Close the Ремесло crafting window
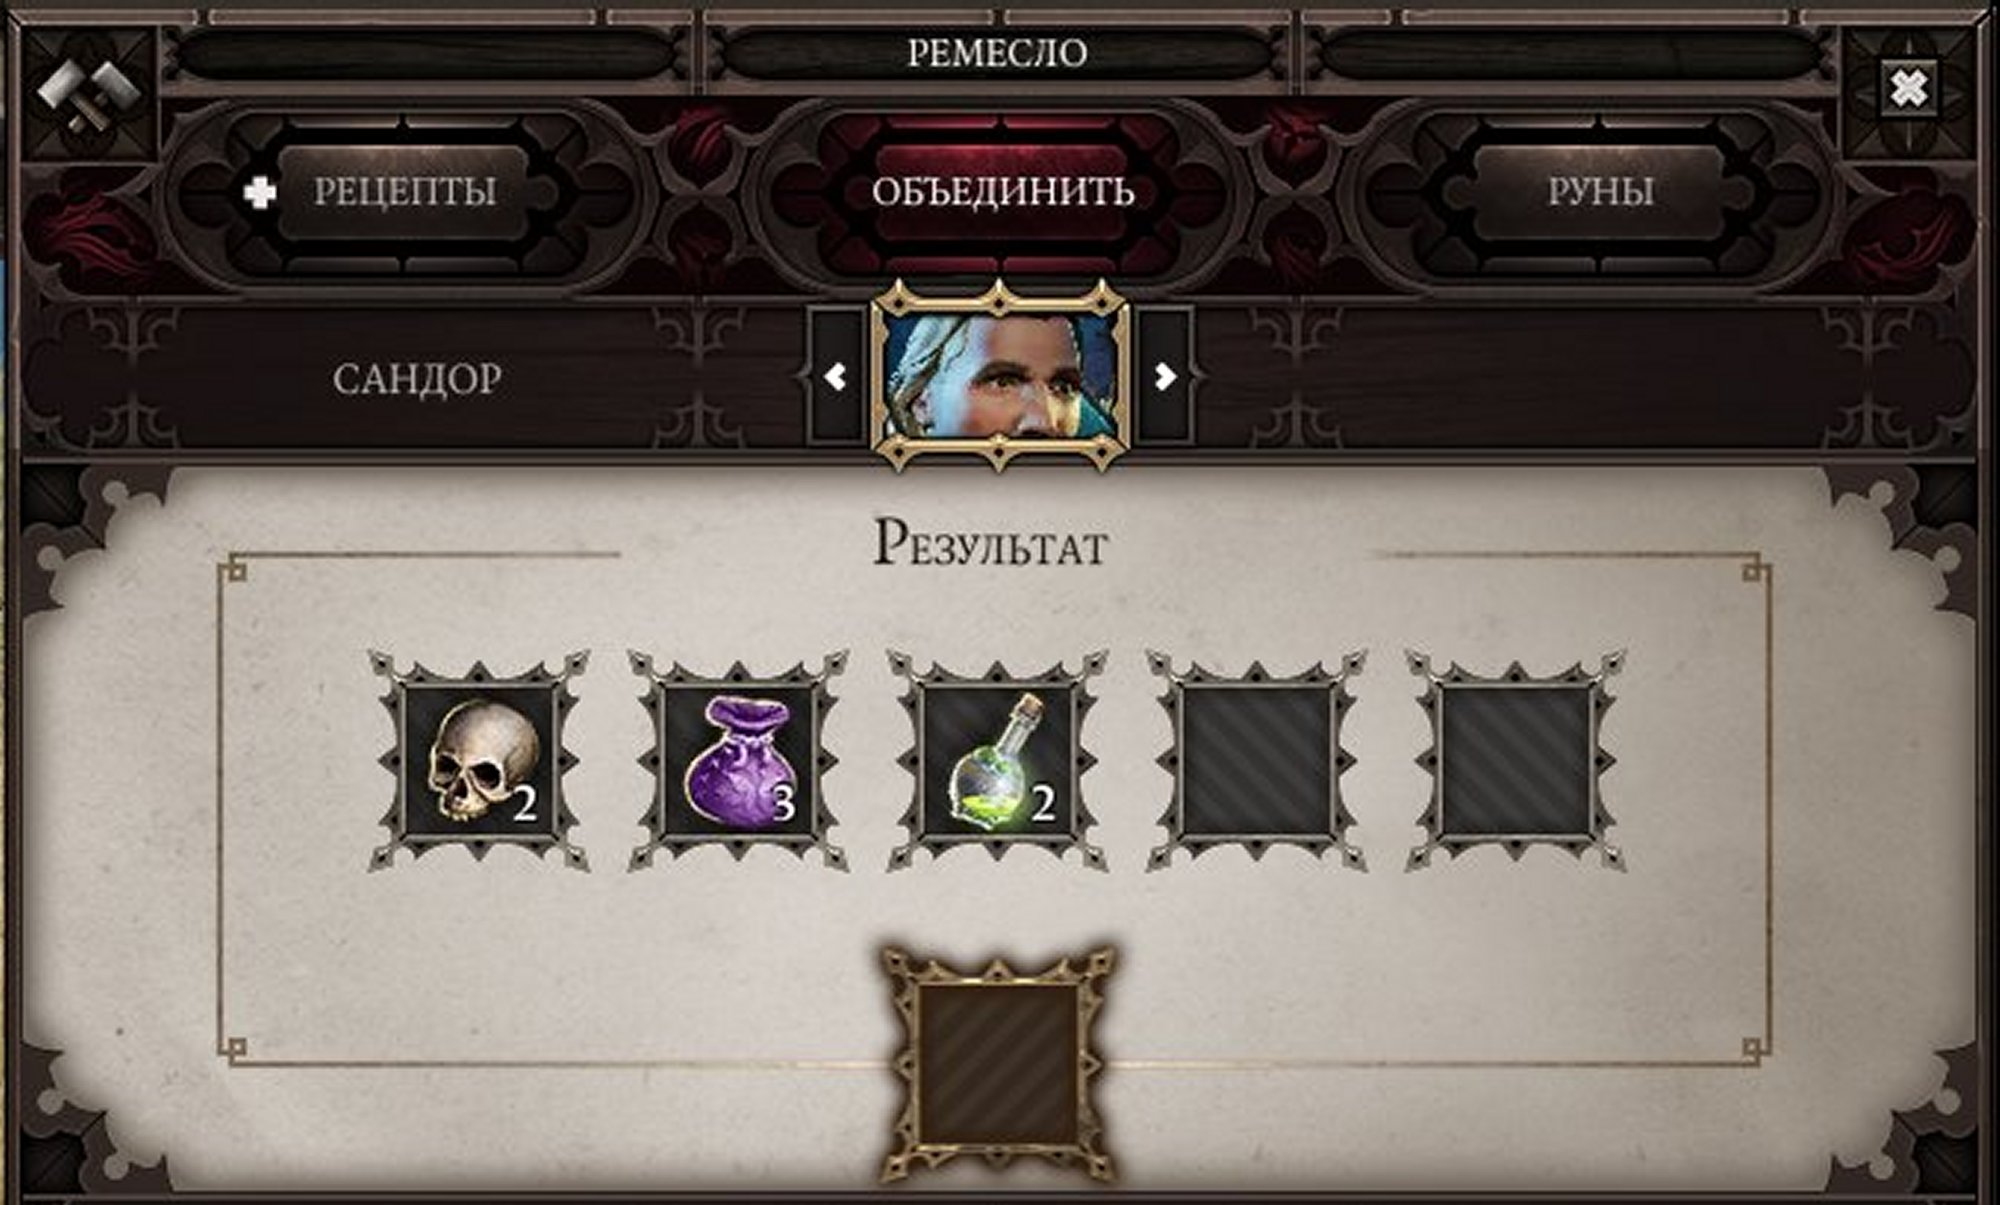The image size is (2000, 1205). [1909, 90]
